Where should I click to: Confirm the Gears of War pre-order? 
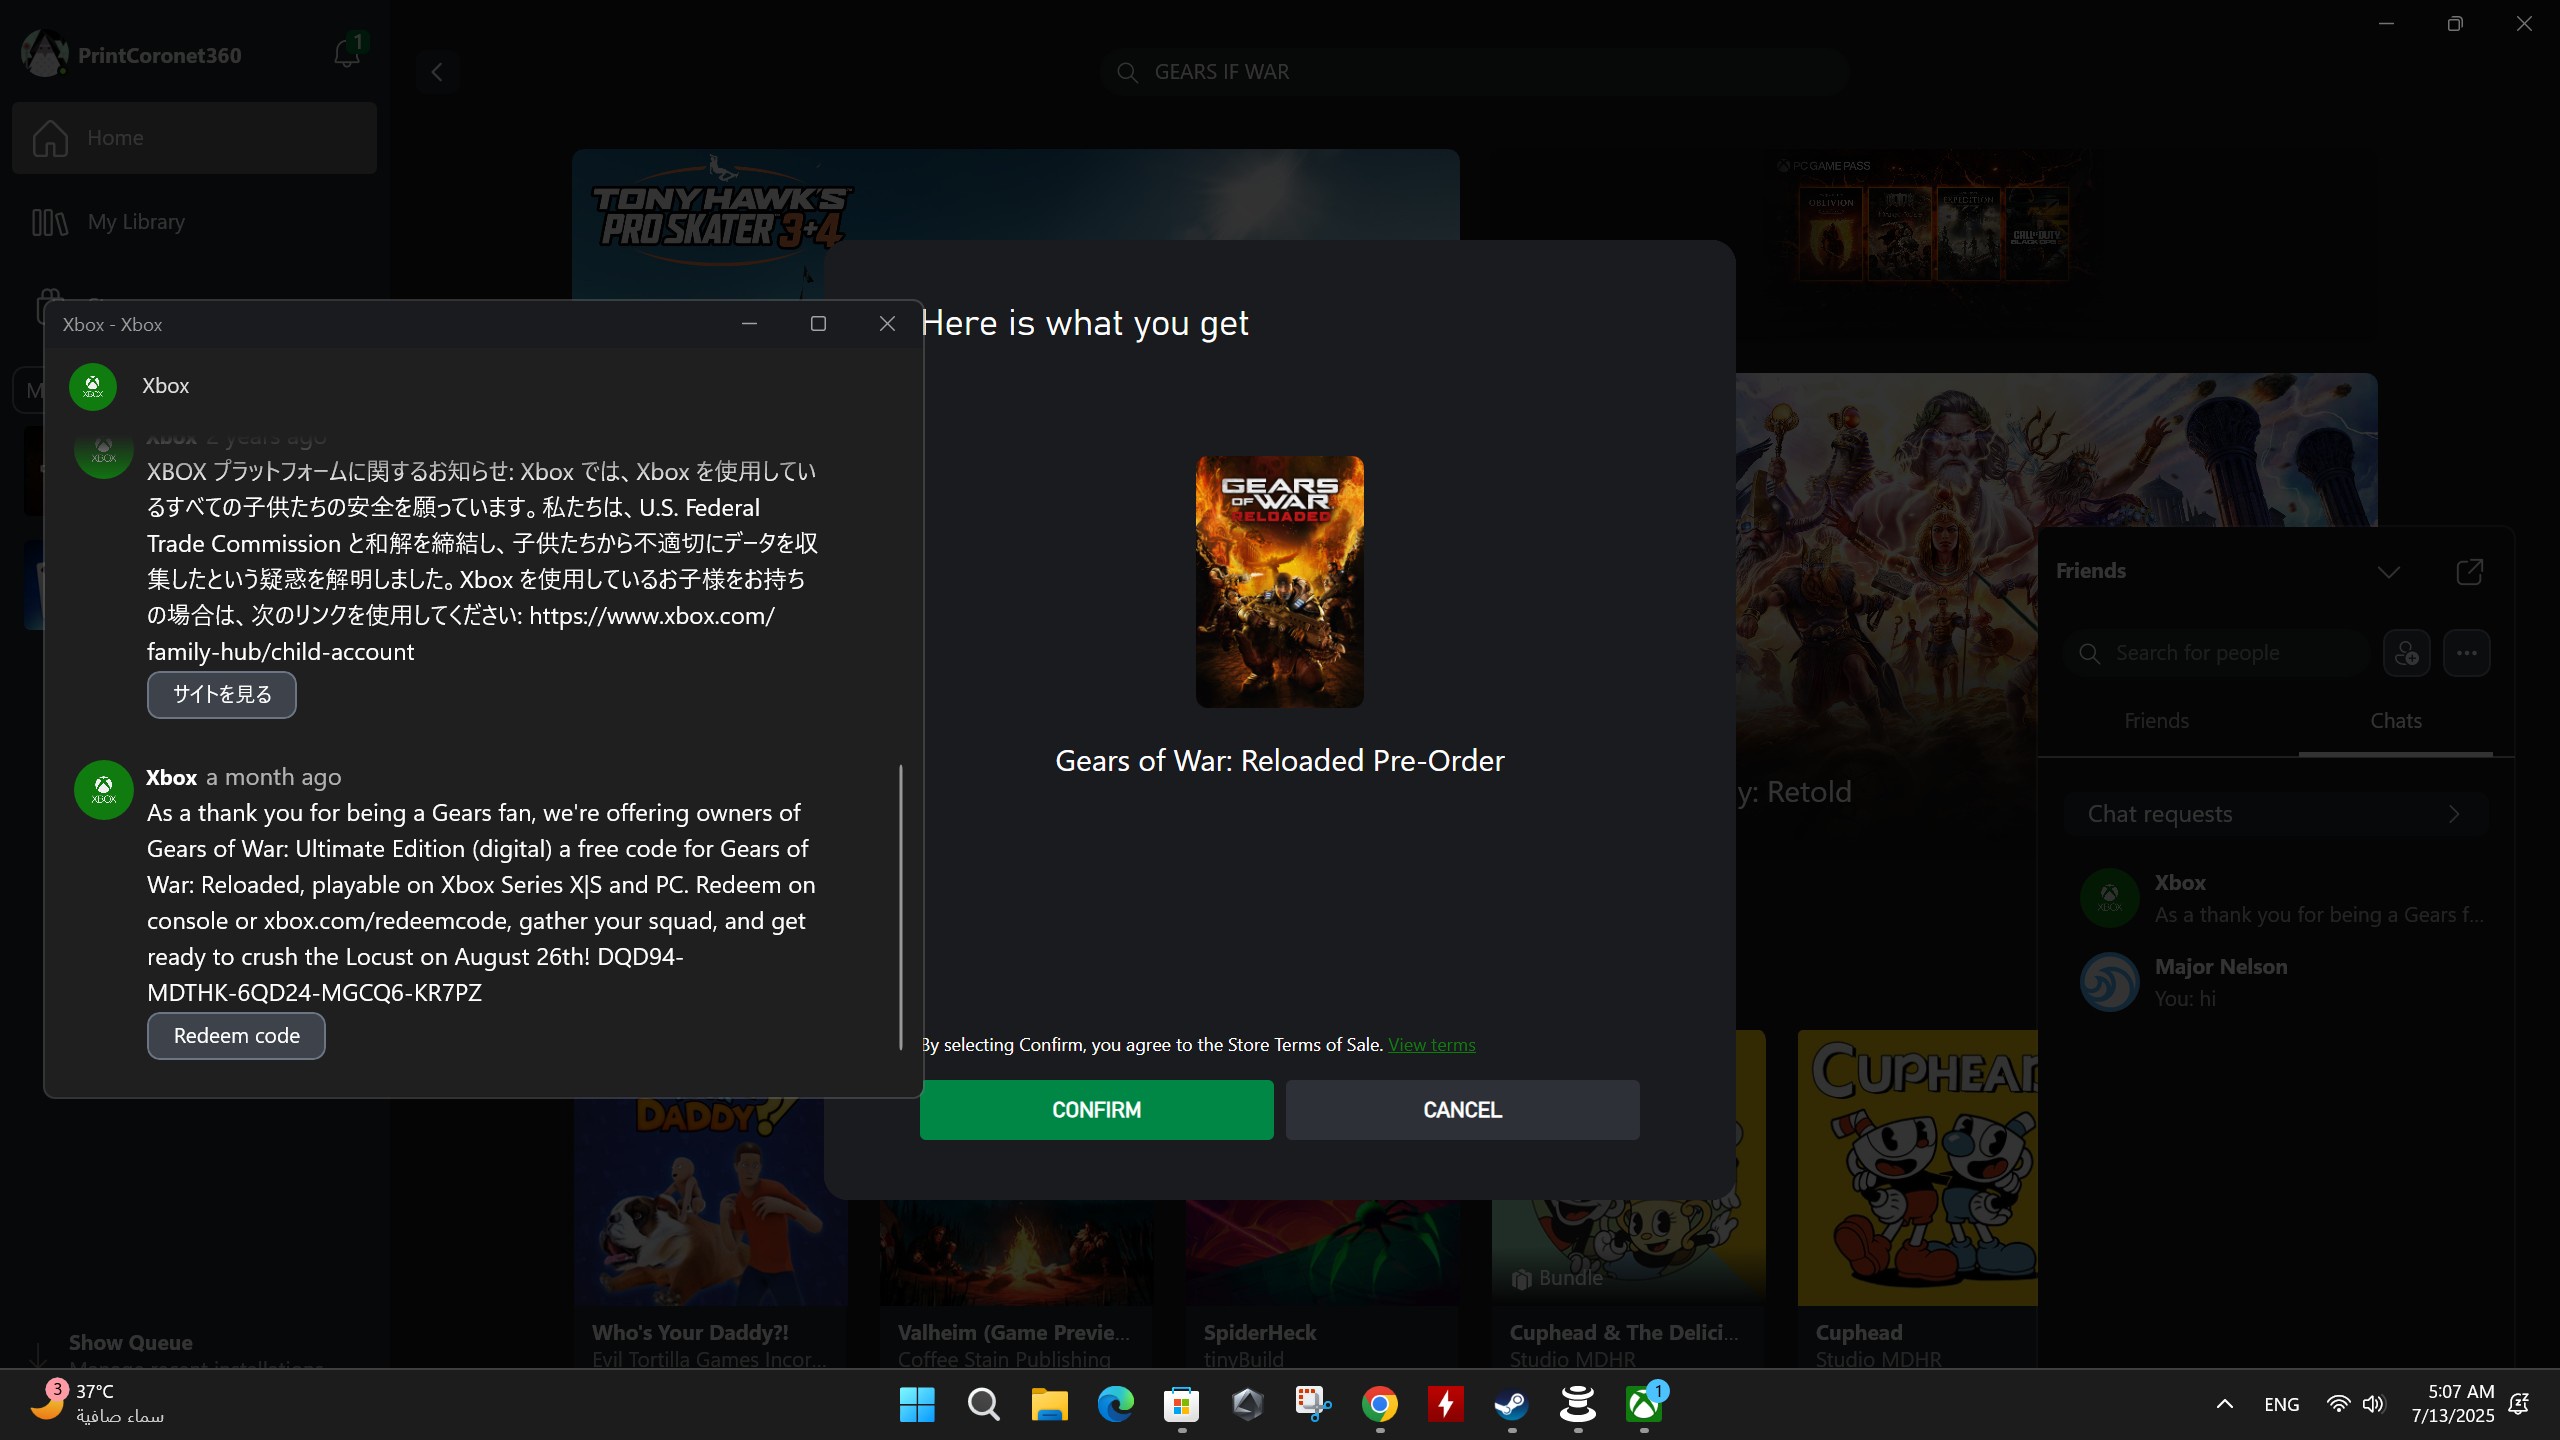click(x=1097, y=1110)
